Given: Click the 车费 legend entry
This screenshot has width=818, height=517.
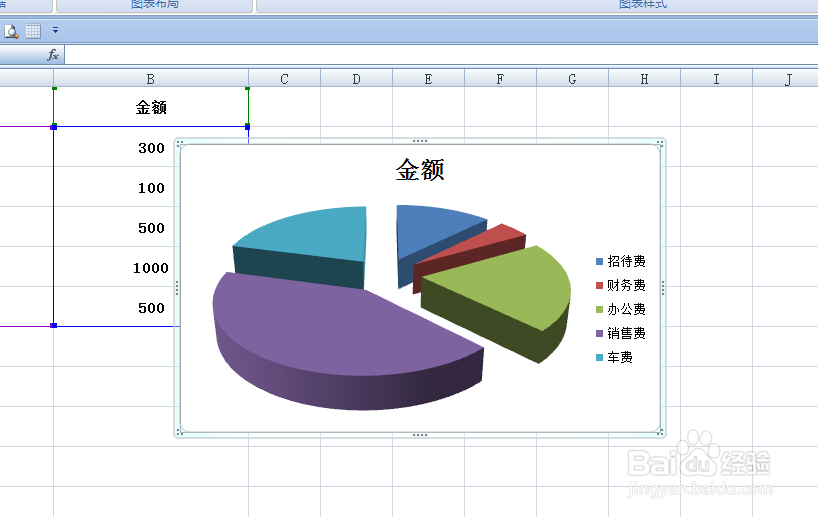Looking at the screenshot, I should 615,357.
